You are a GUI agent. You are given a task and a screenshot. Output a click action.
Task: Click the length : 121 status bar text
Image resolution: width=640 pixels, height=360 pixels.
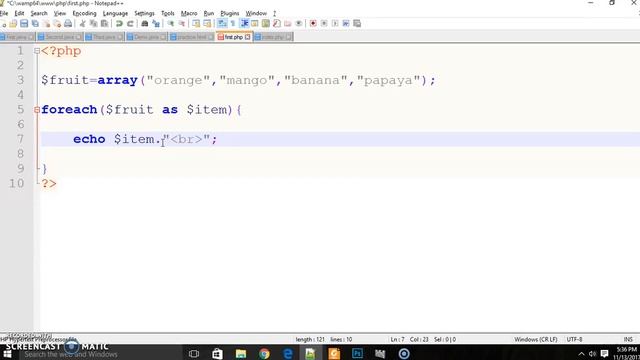coord(310,339)
